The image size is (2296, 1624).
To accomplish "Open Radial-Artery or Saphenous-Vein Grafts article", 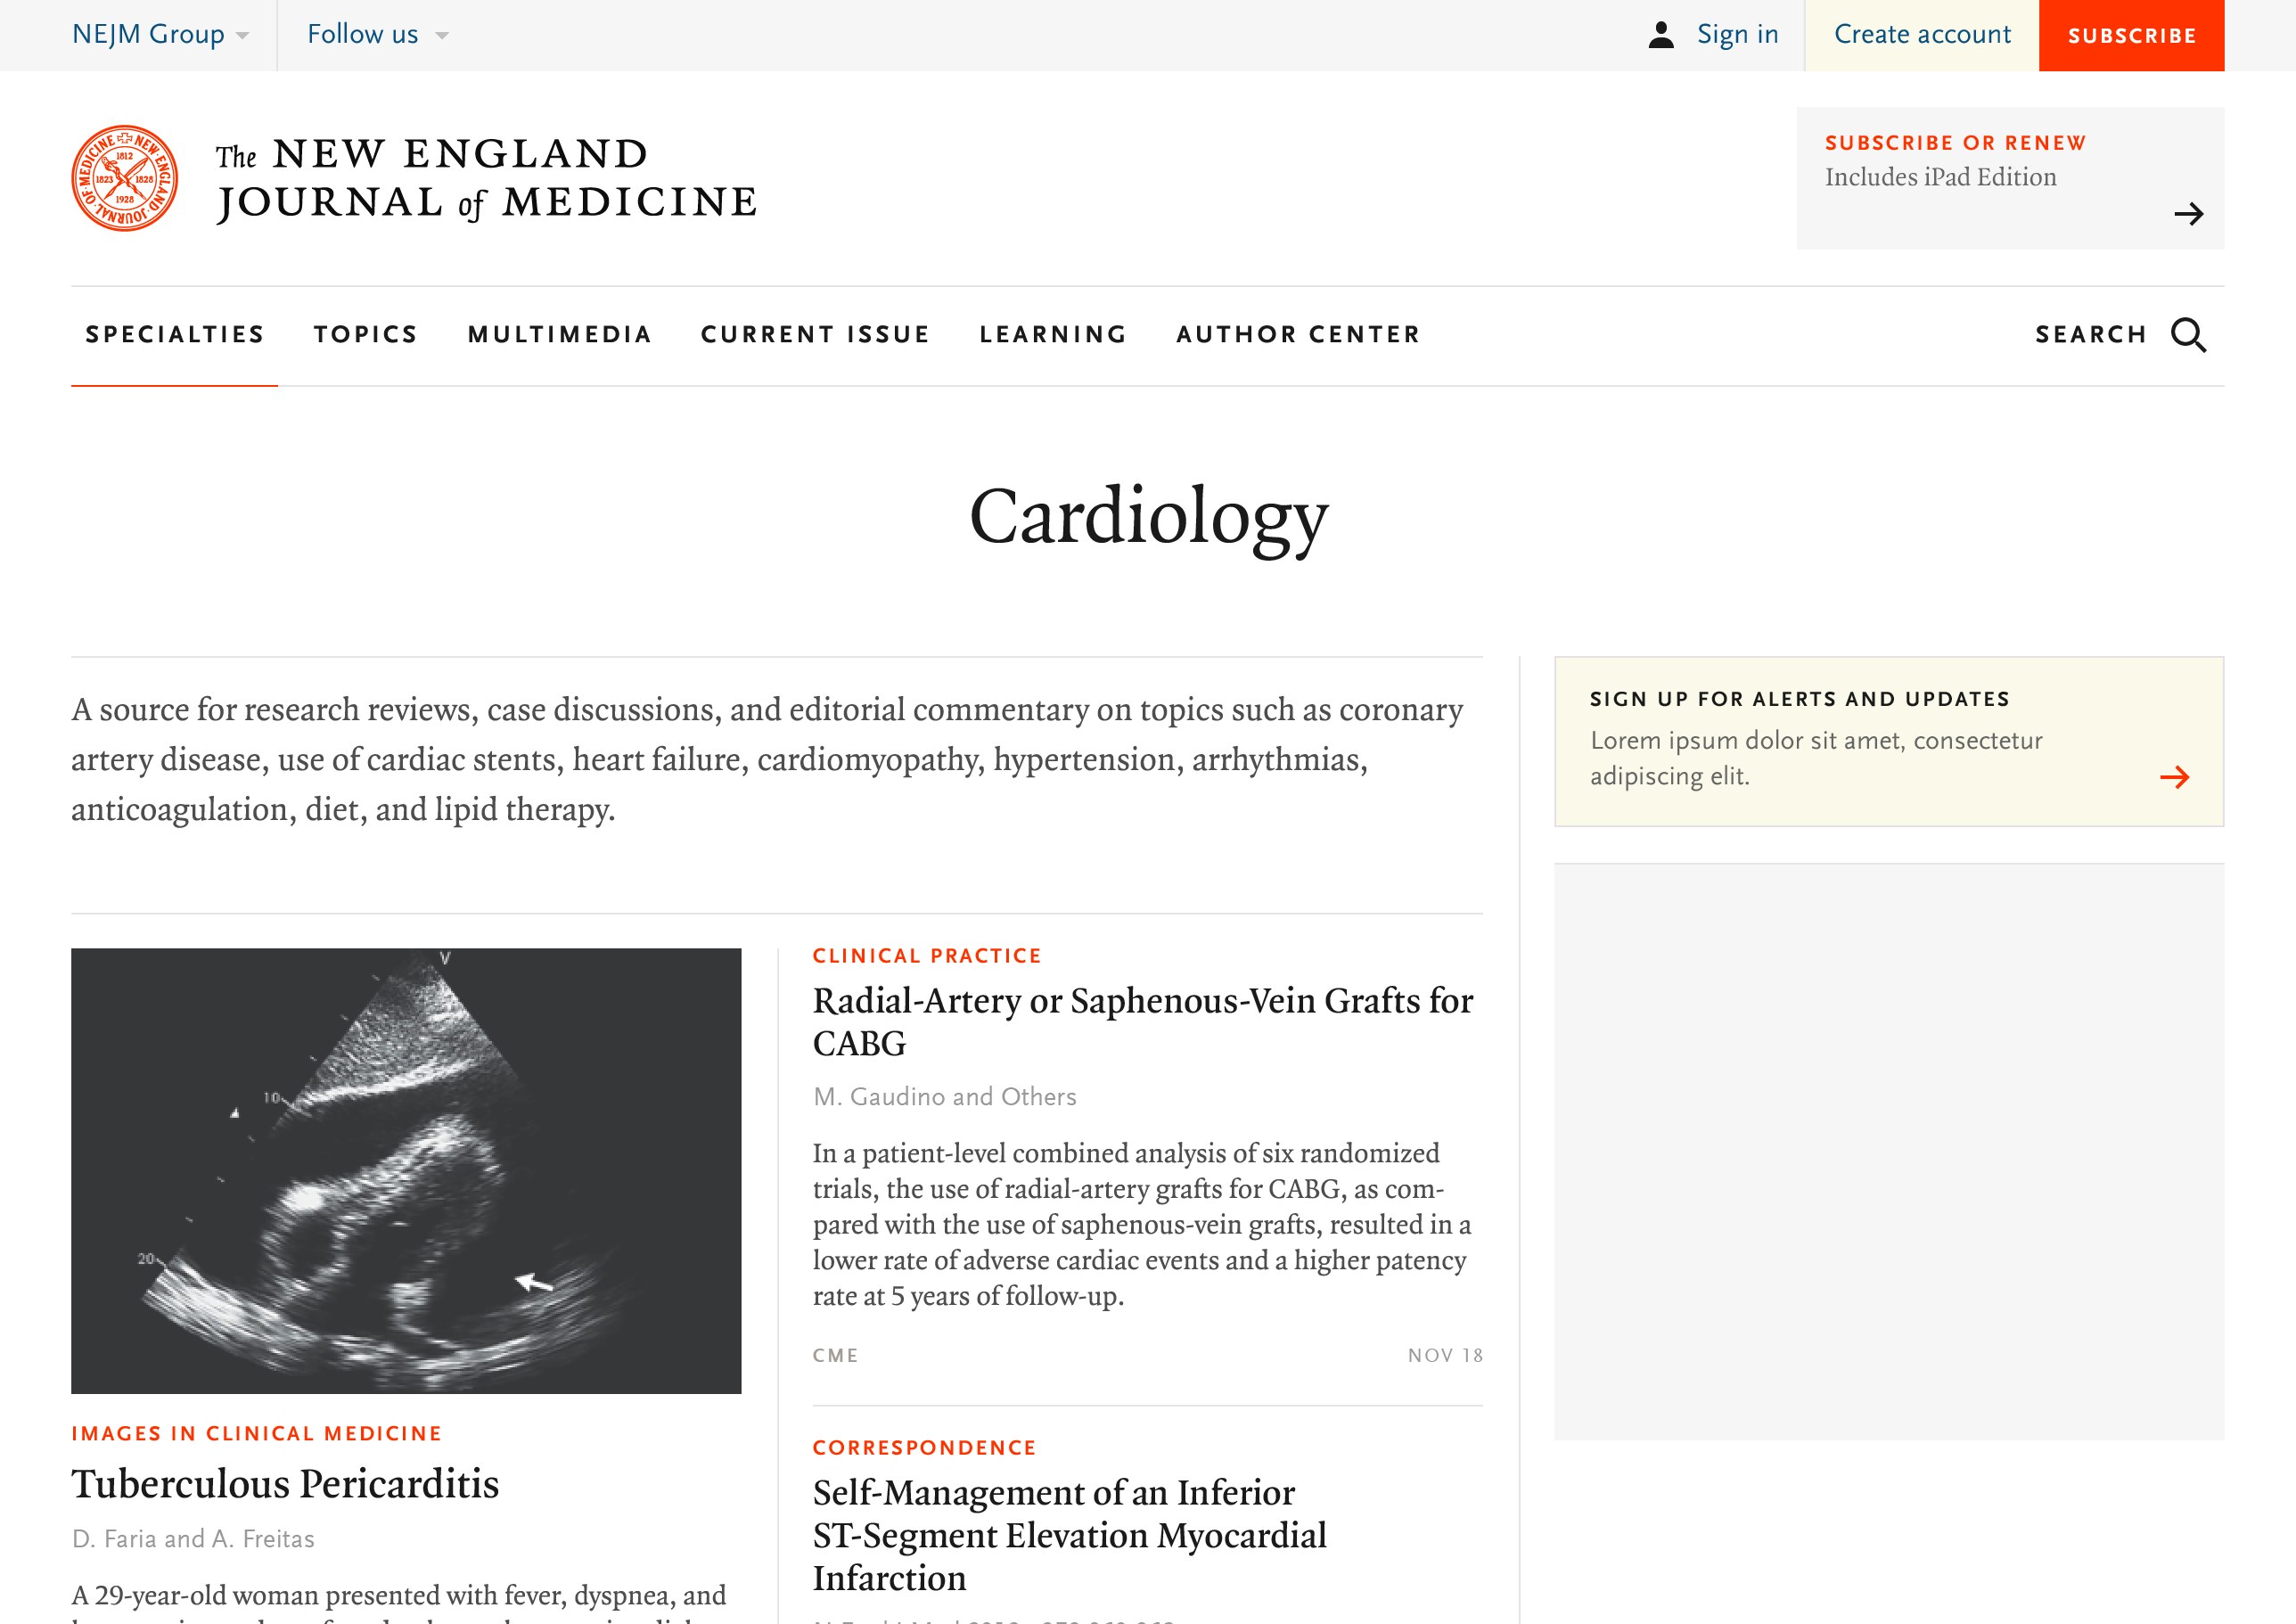I will (1142, 1021).
